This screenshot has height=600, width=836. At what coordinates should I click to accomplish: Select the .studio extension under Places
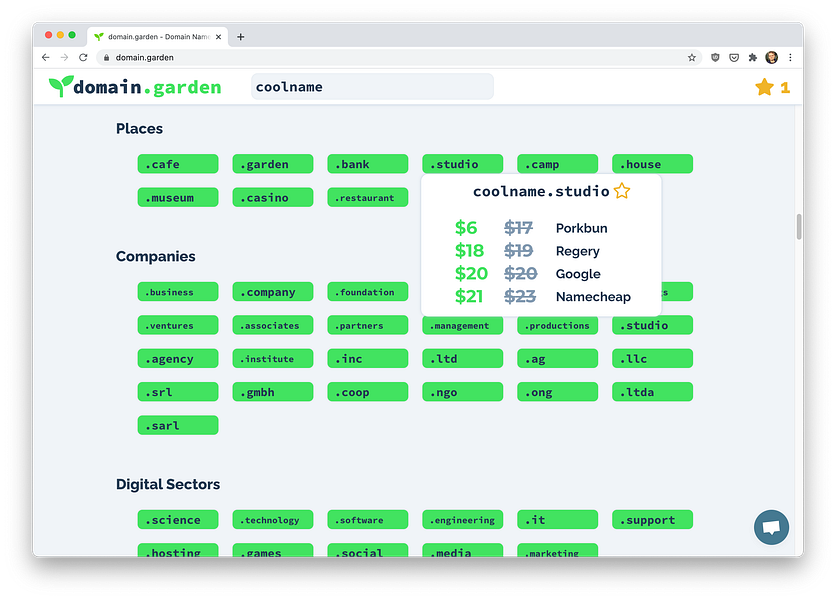tap(463, 164)
